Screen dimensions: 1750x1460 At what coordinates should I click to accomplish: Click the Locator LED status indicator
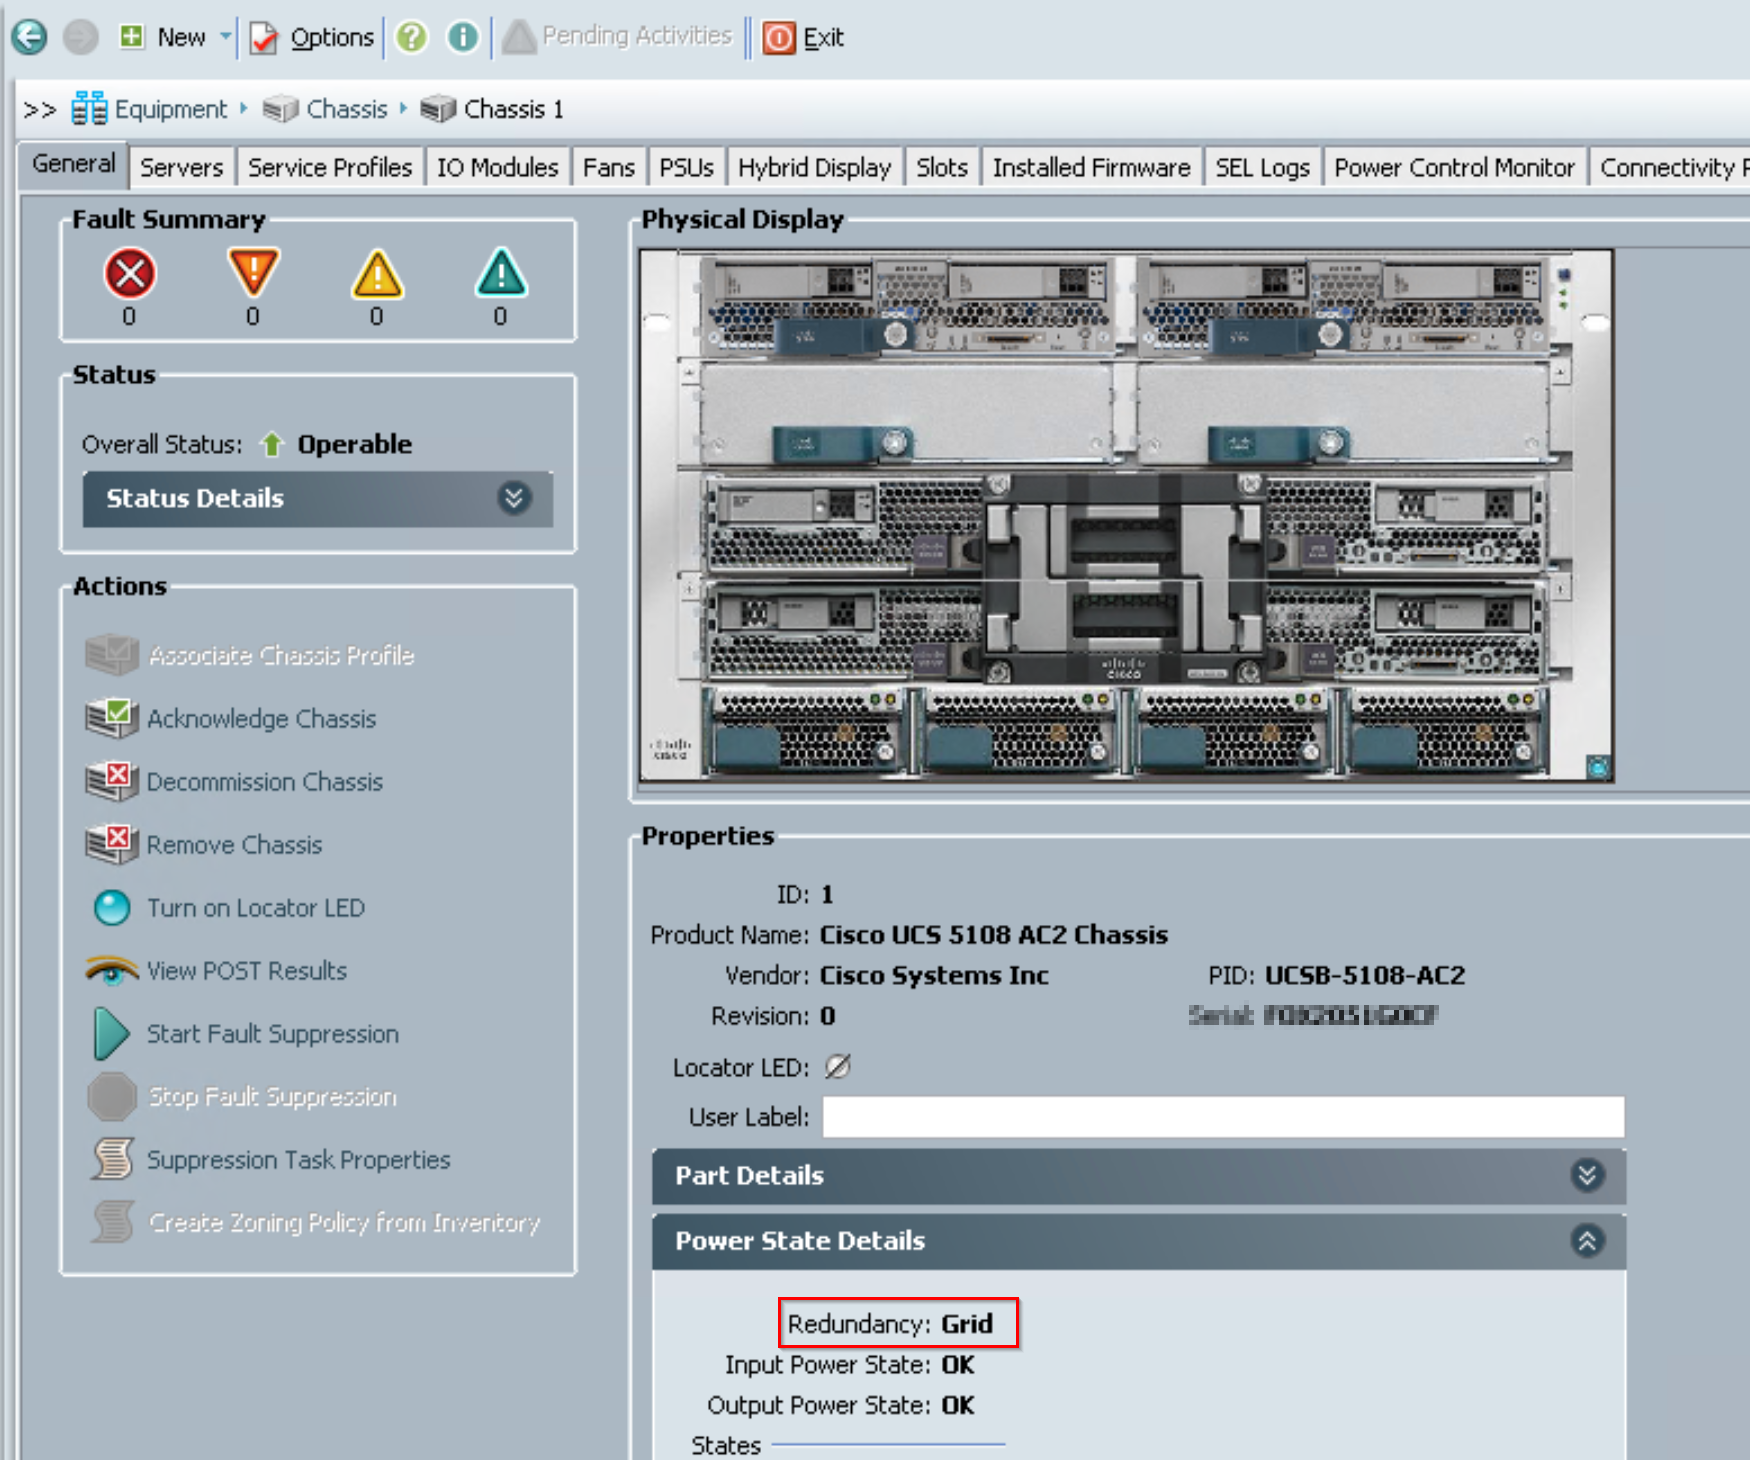pyautogui.click(x=837, y=1067)
